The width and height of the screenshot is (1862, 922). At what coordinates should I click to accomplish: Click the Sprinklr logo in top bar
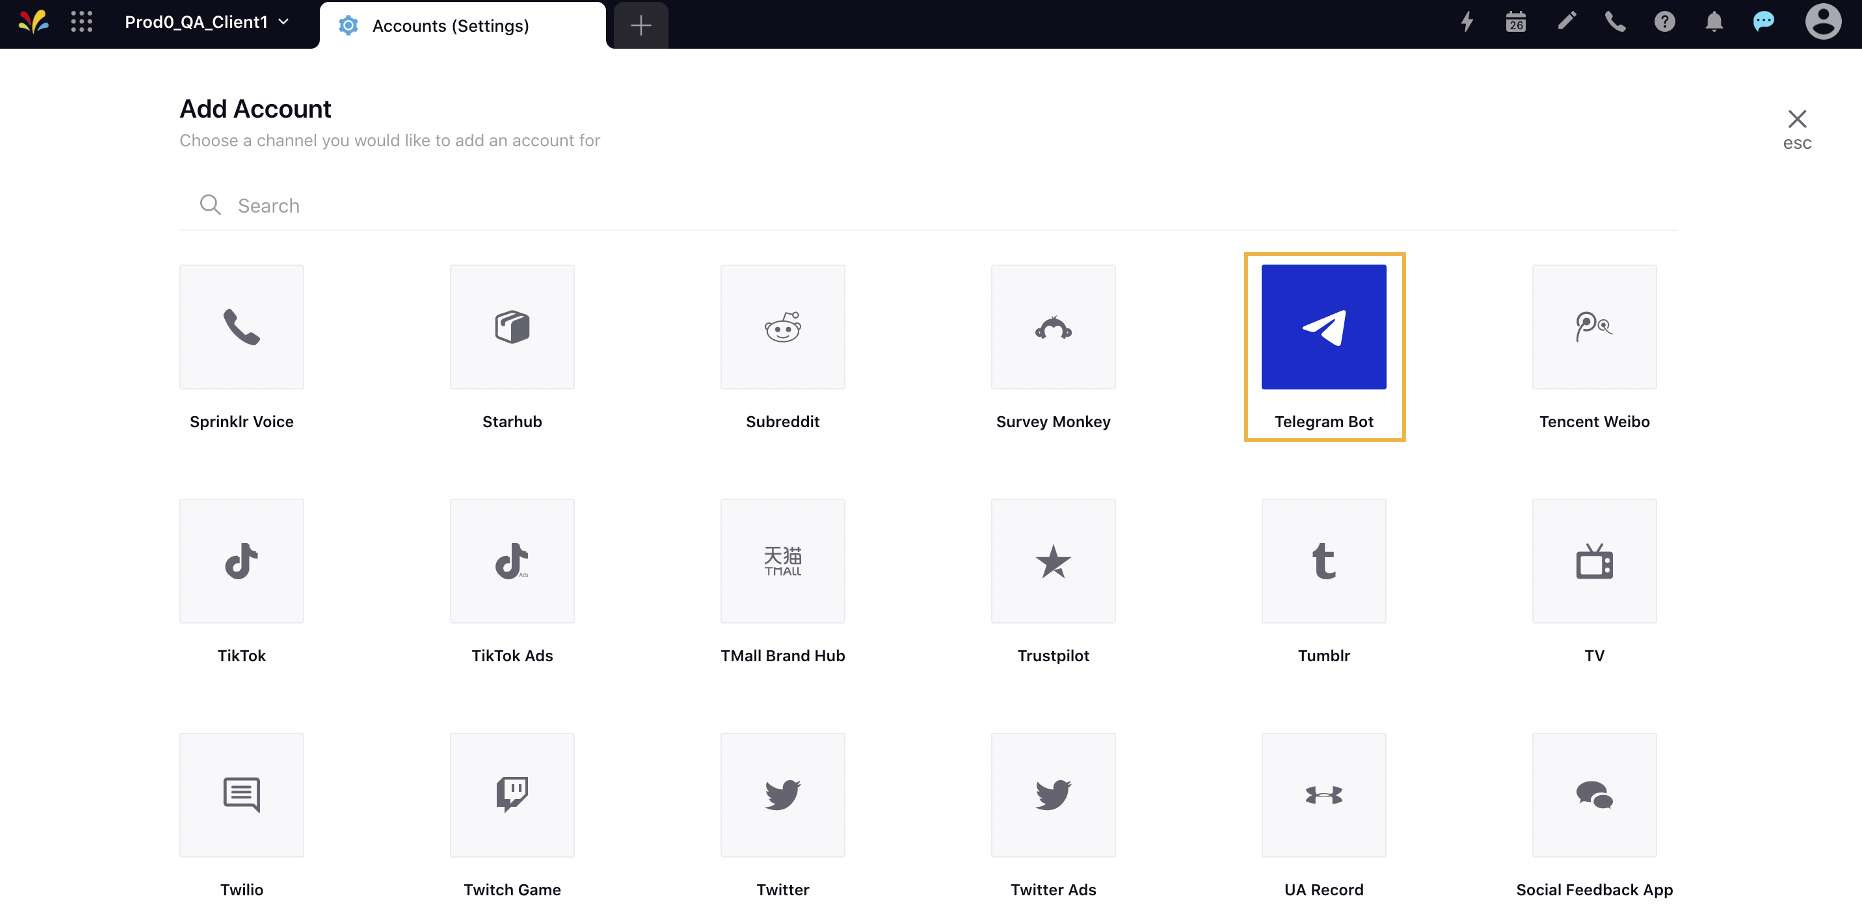tap(33, 22)
